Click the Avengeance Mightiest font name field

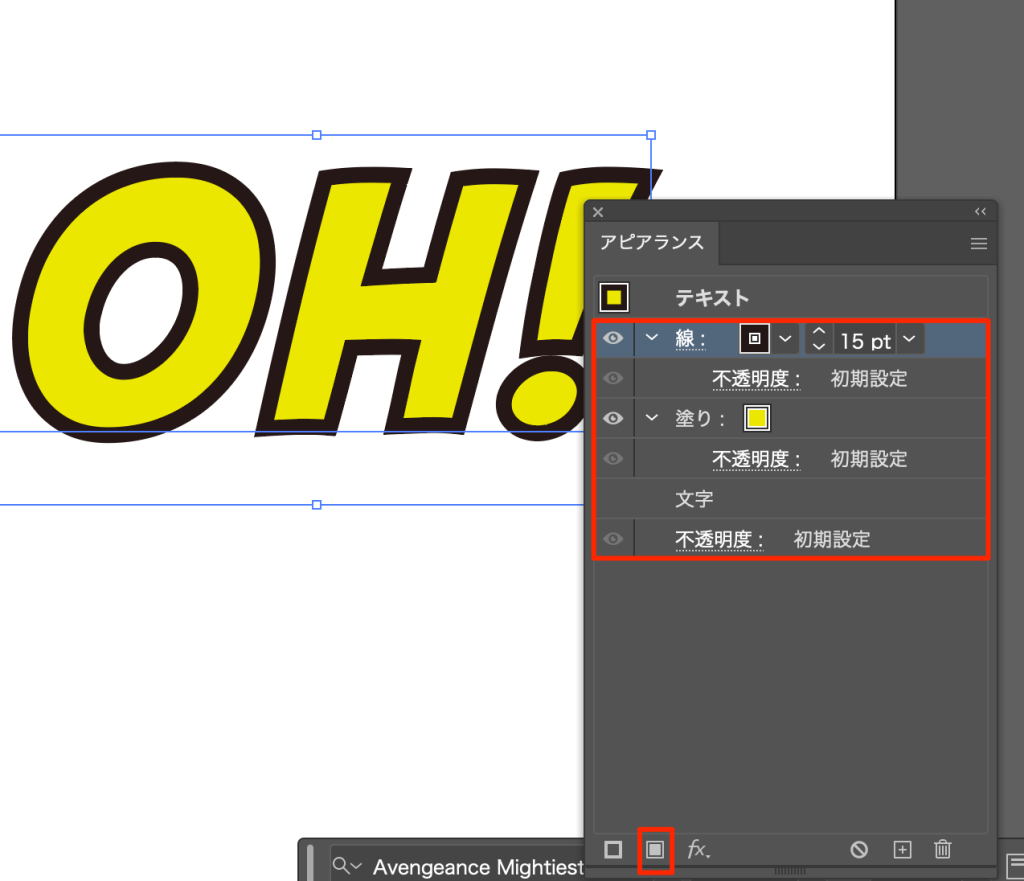pyautogui.click(x=478, y=866)
